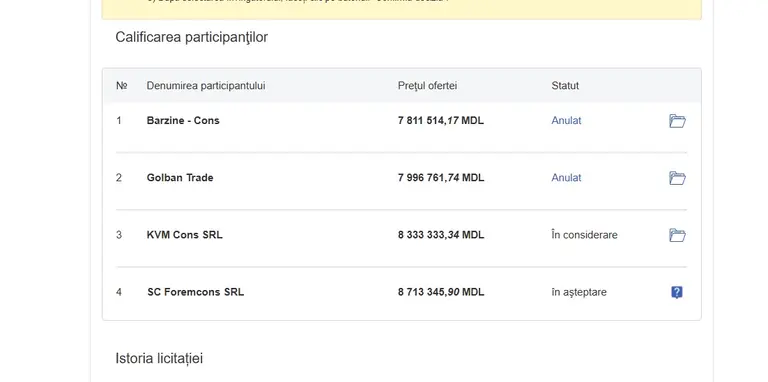Viewport: 768px width, 382px height.
Task: Click price 8 713 345,90 MDL
Action: (441, 292)
